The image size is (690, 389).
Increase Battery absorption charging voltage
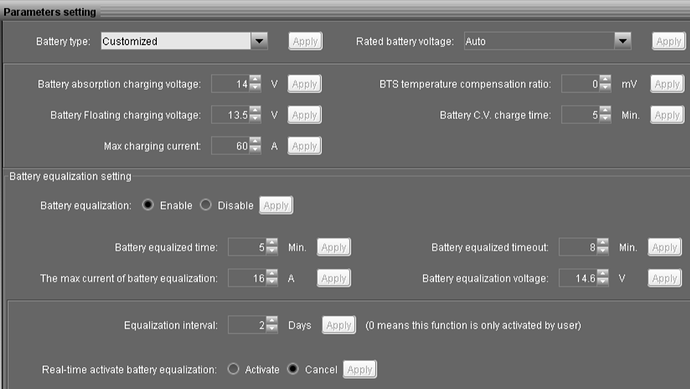[x=255, y=80]
